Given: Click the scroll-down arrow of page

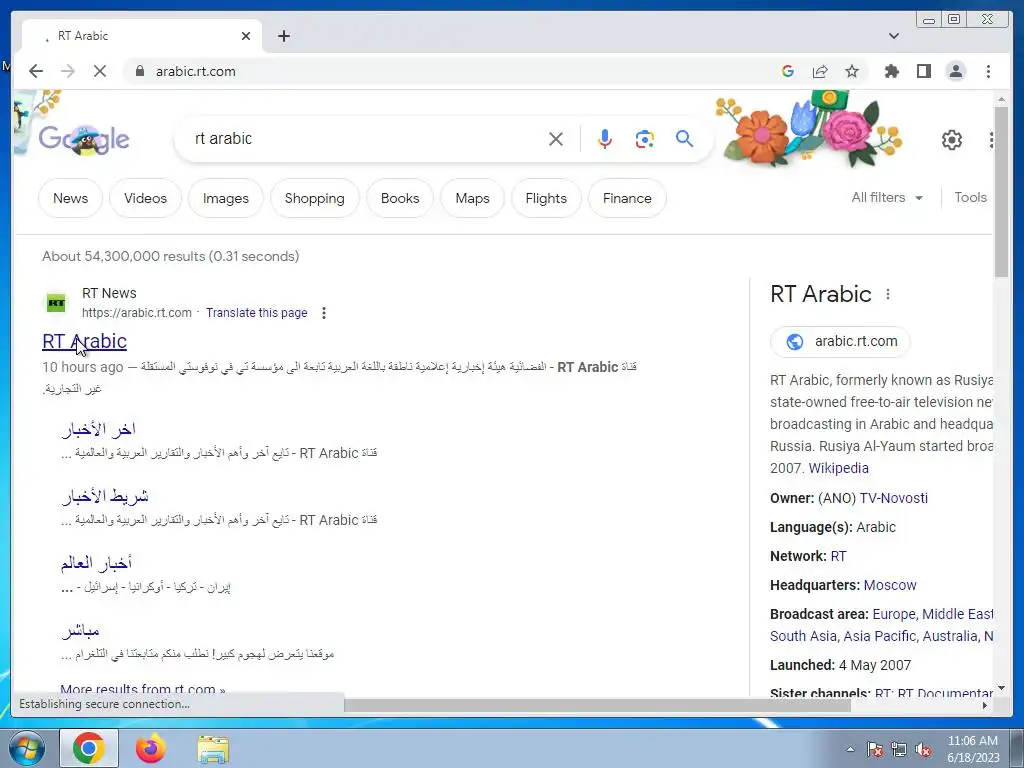Looking at the screenshot, I should tap(1002, 688).
